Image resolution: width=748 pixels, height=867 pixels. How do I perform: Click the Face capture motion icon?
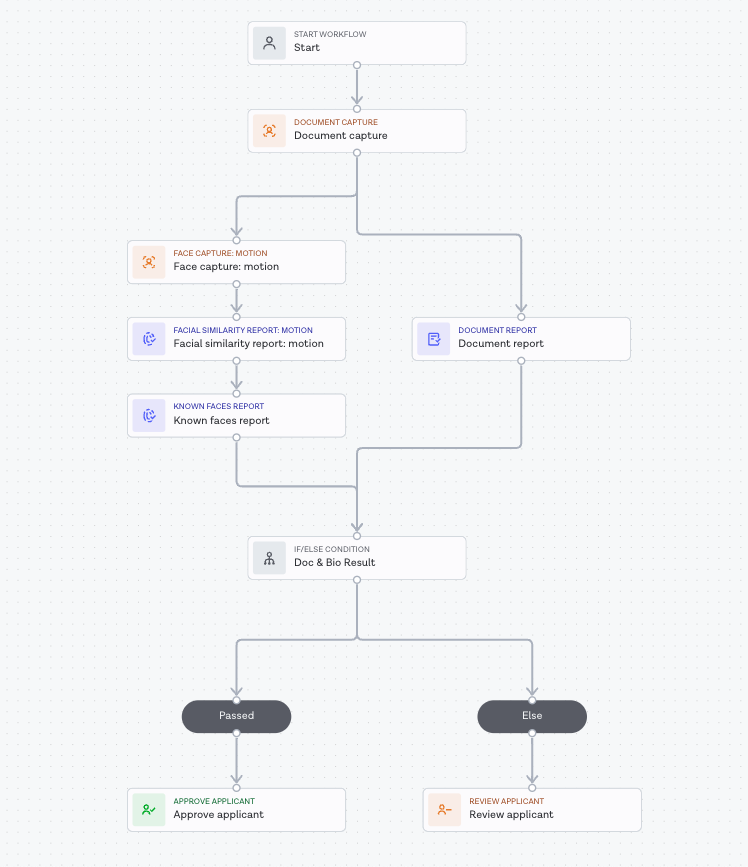(149, 262)
